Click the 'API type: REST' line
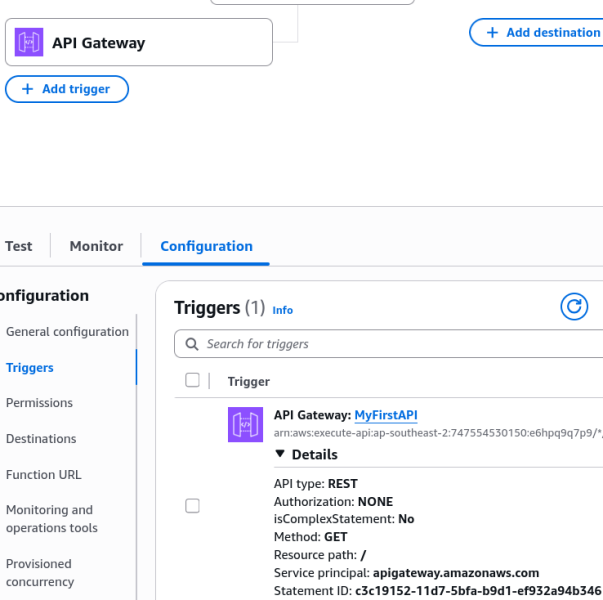Screen dimensions: 603x600 pyautogui.click(x=315, y=483)
